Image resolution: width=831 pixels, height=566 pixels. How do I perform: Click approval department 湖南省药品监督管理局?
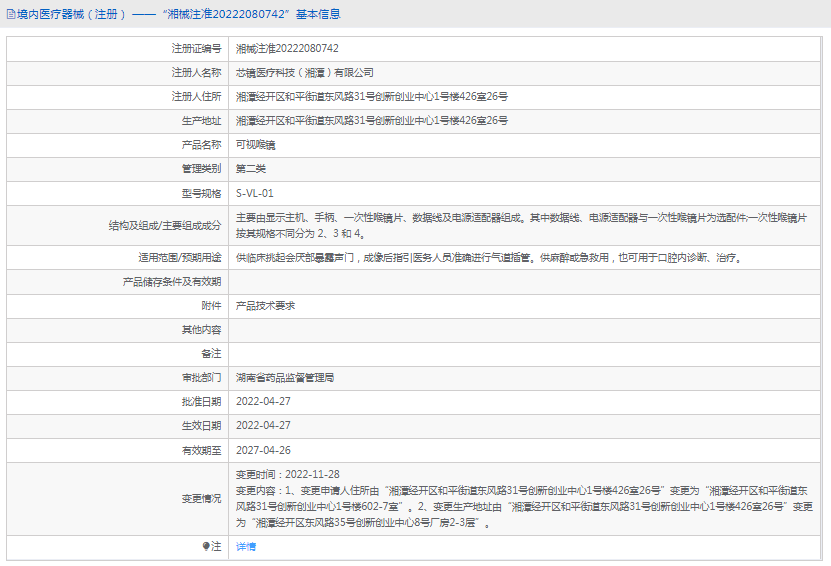(x=285, y=377)
